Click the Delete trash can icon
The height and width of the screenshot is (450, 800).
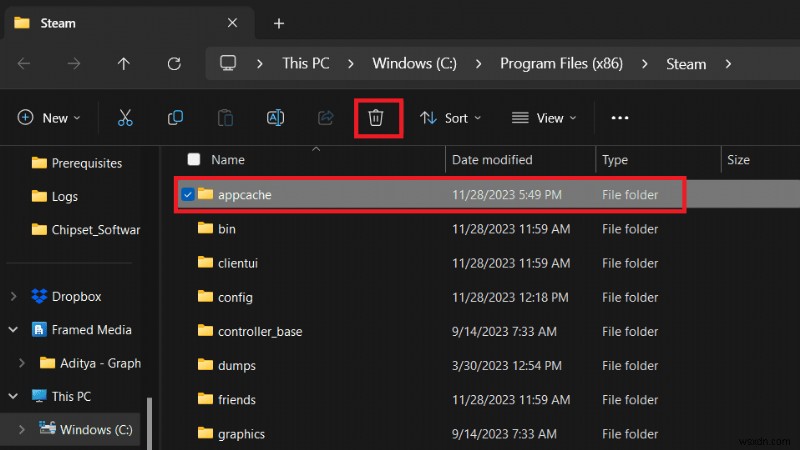(376, 118)
